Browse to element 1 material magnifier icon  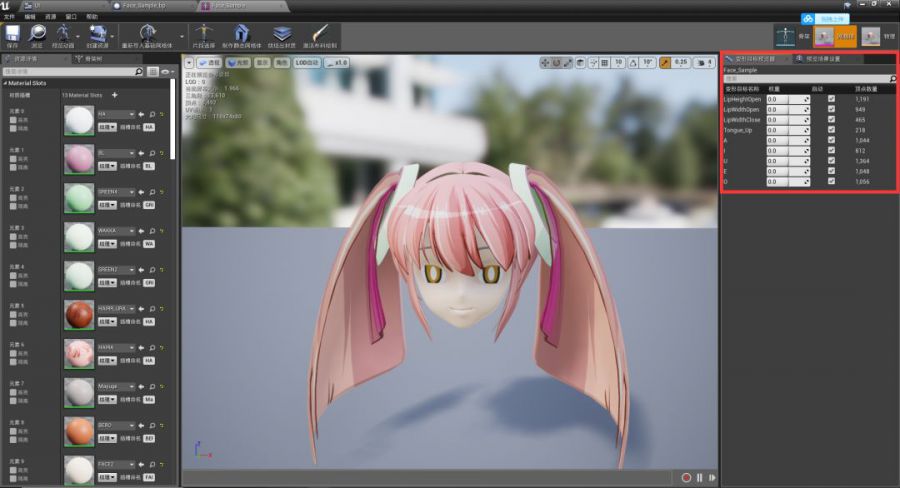(x=152, y=153)
